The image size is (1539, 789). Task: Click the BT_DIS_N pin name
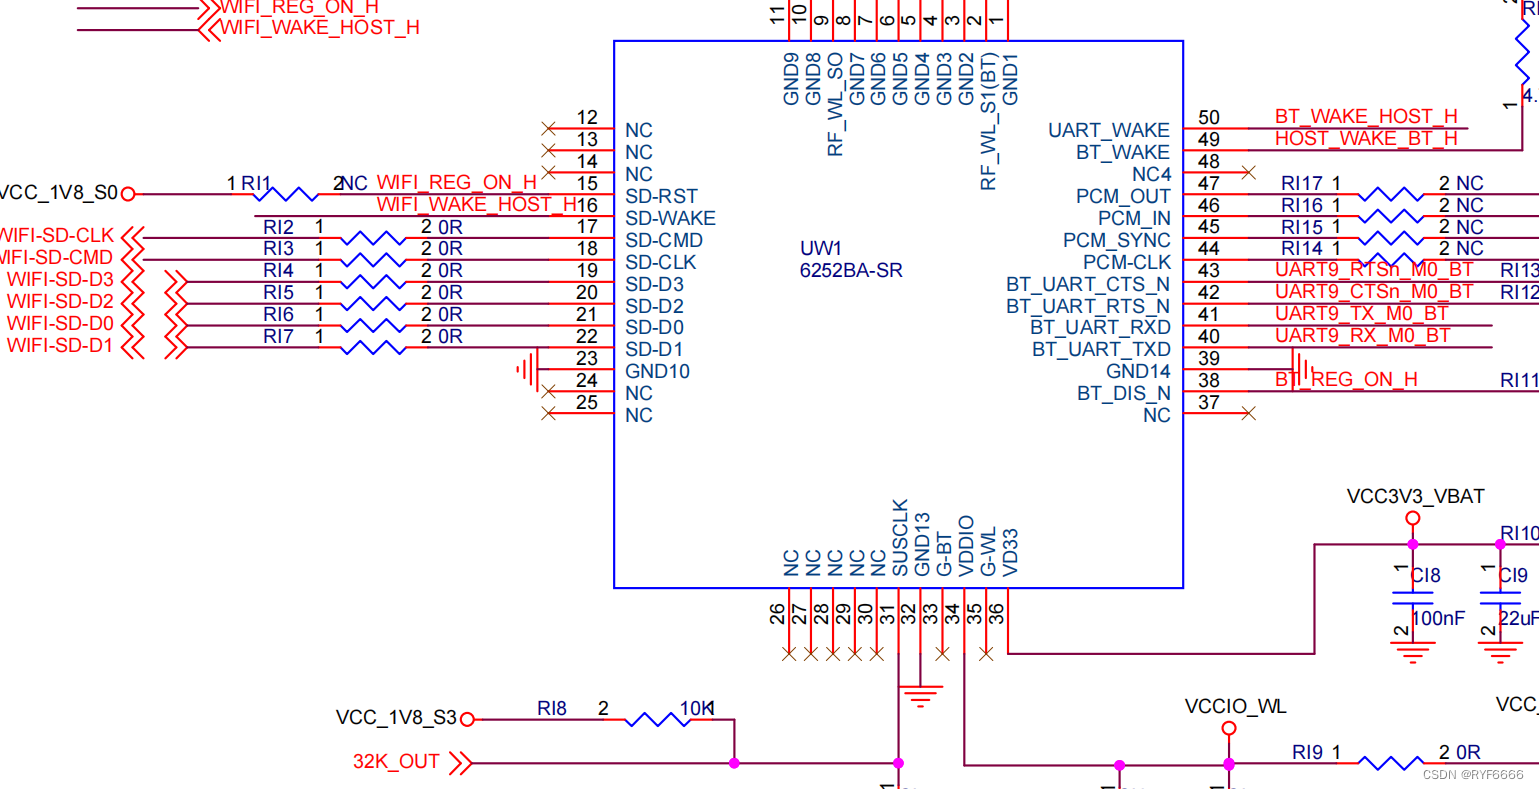coord(1124,394)
